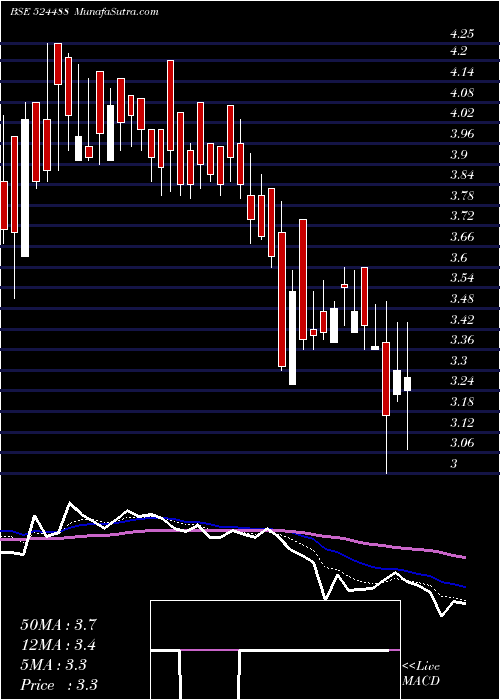Select the '5MA : 3.3' reading
The width and height of the screenshot is (500, 700).
point(53,665)
